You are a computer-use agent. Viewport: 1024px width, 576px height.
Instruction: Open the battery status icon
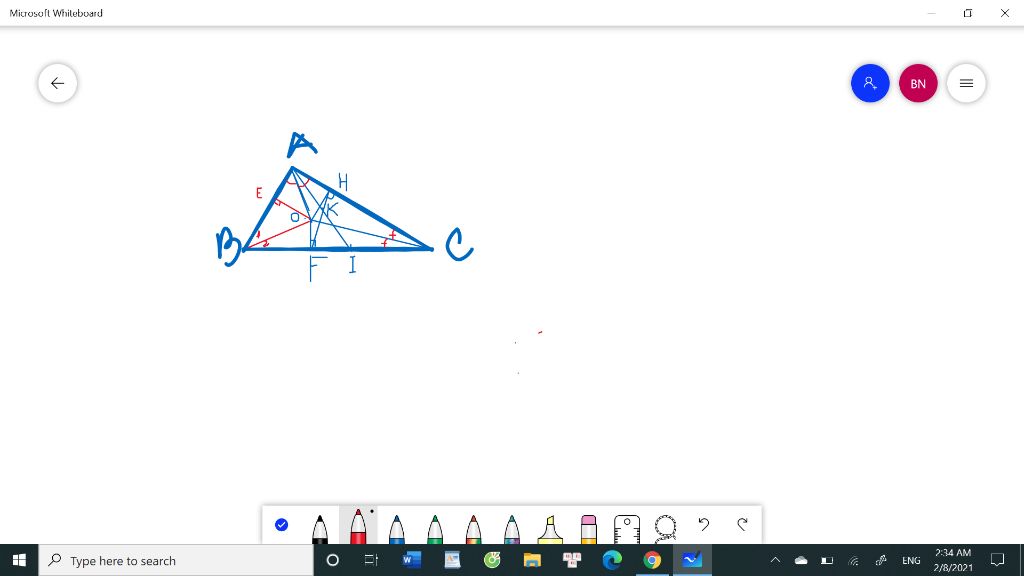click(x=827, y=560)
